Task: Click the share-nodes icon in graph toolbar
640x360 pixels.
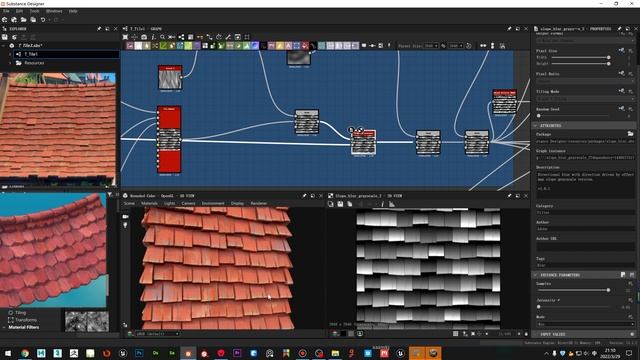Action: pyautogui.click(x=181, y=37)
